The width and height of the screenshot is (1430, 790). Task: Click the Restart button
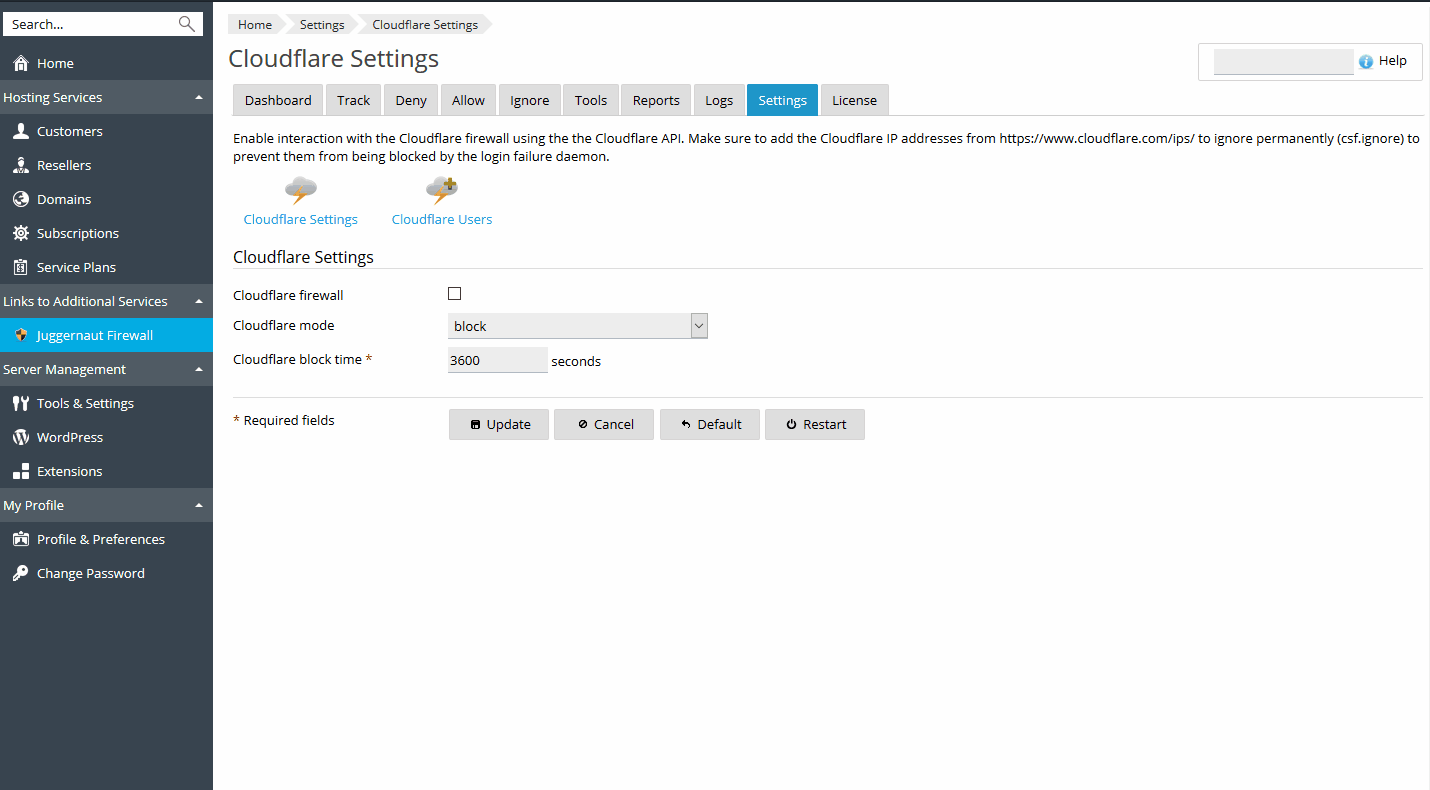point(815,424)
